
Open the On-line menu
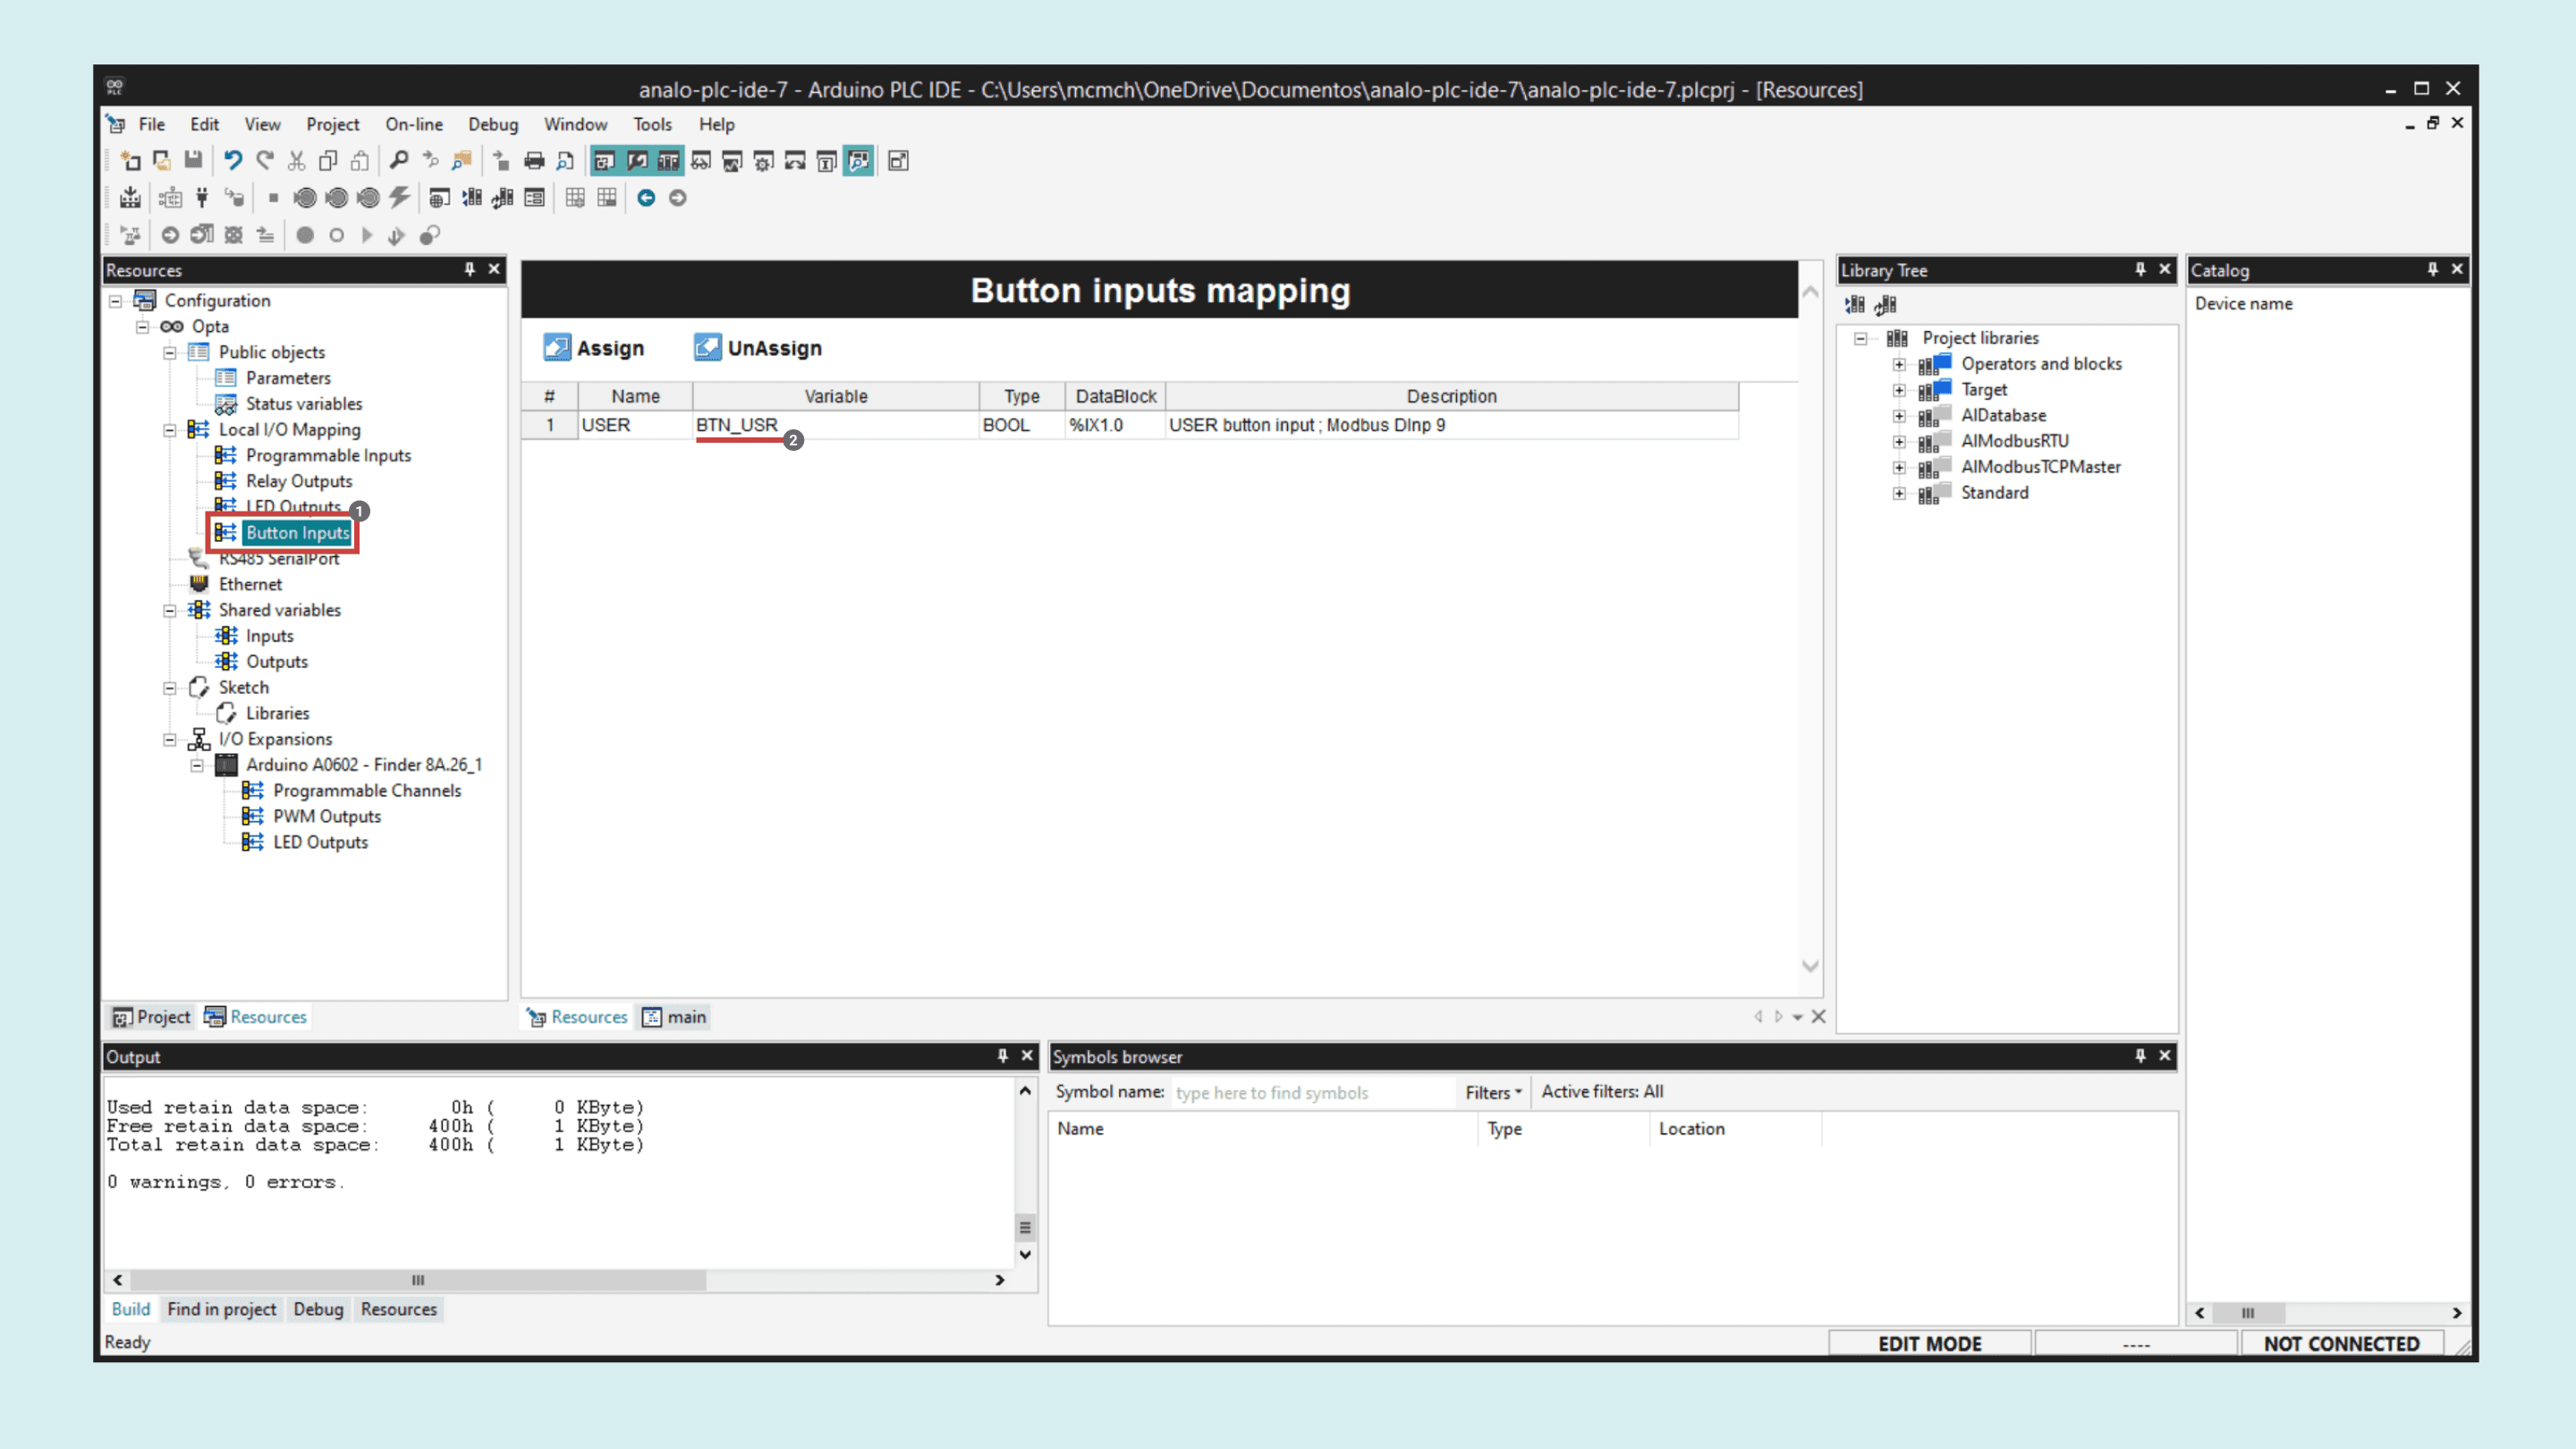414,124
